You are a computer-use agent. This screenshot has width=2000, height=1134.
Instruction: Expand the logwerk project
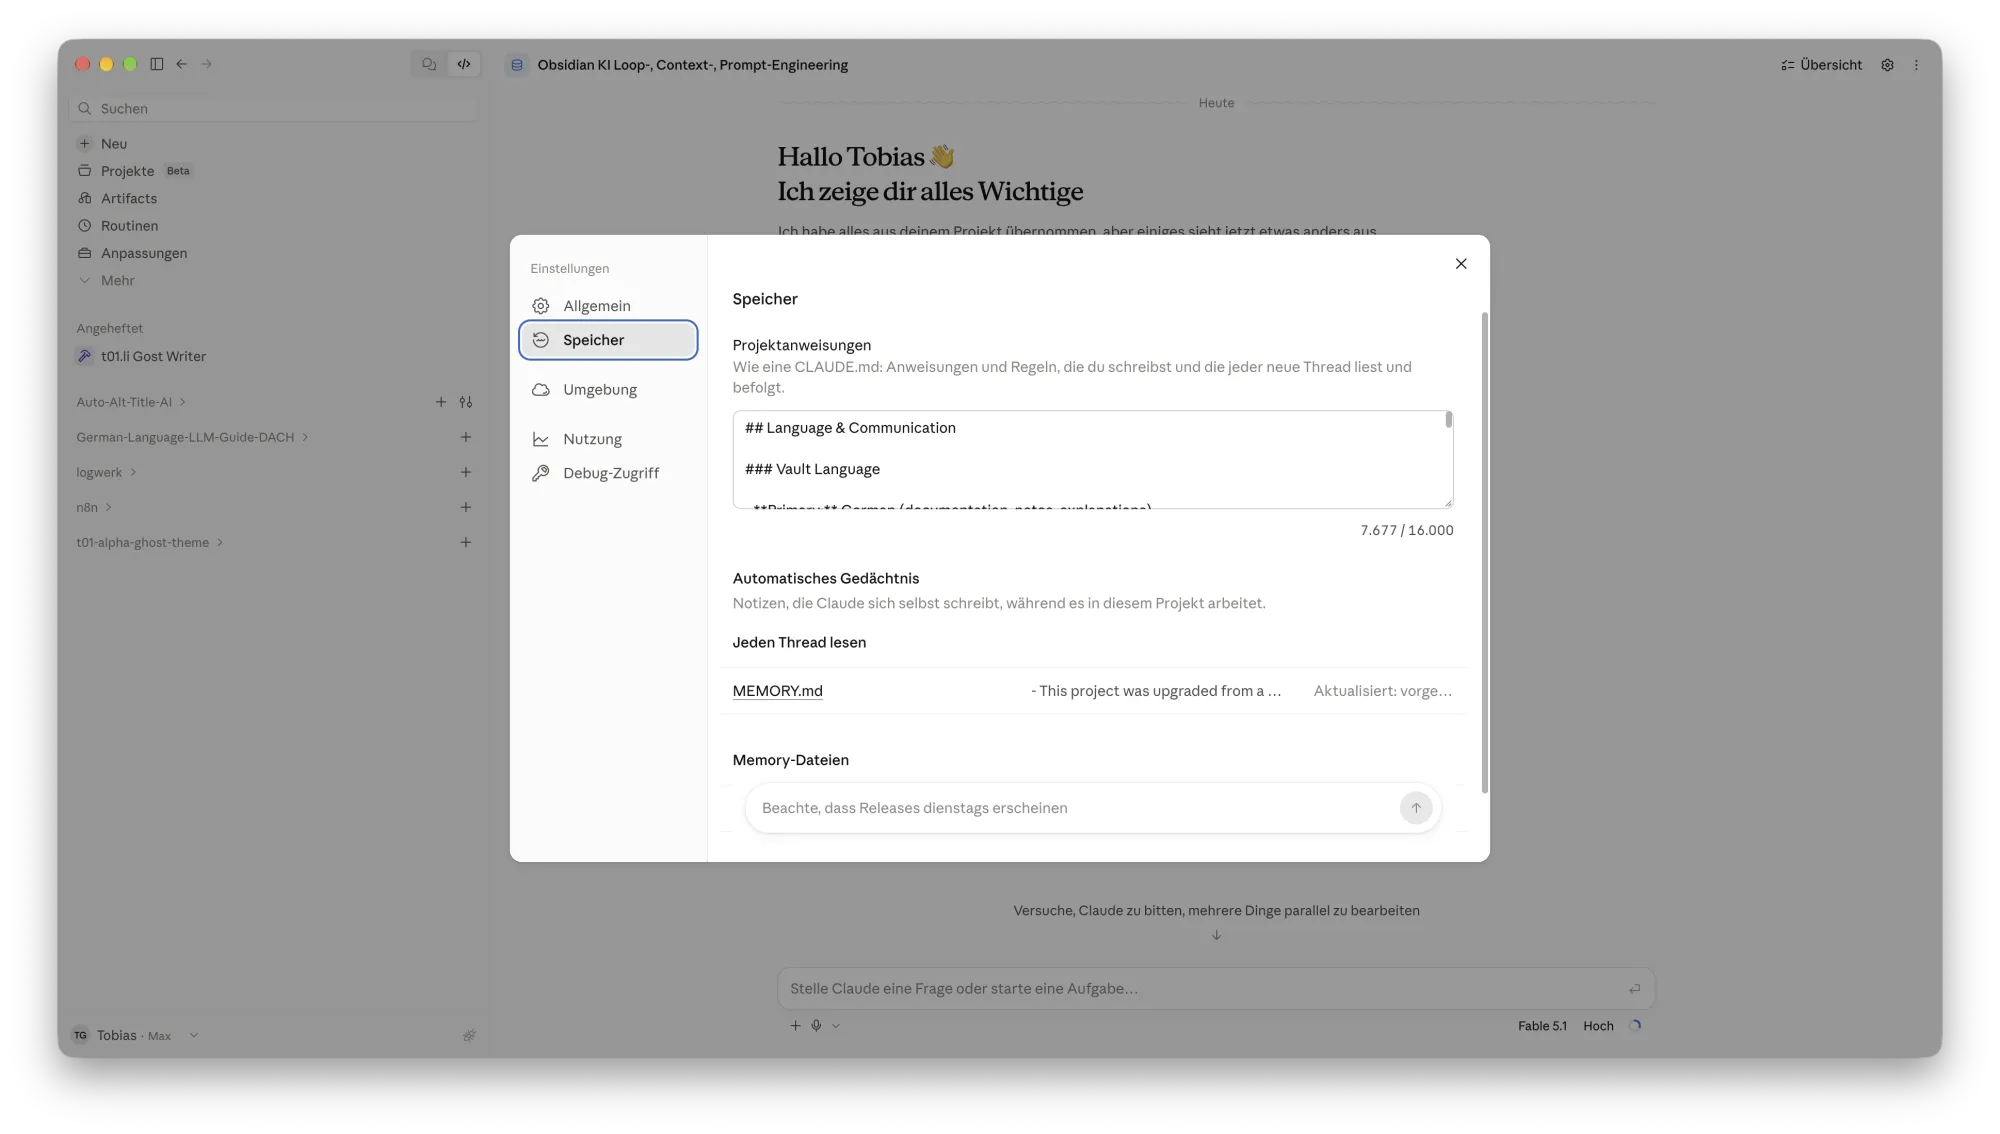106,472
